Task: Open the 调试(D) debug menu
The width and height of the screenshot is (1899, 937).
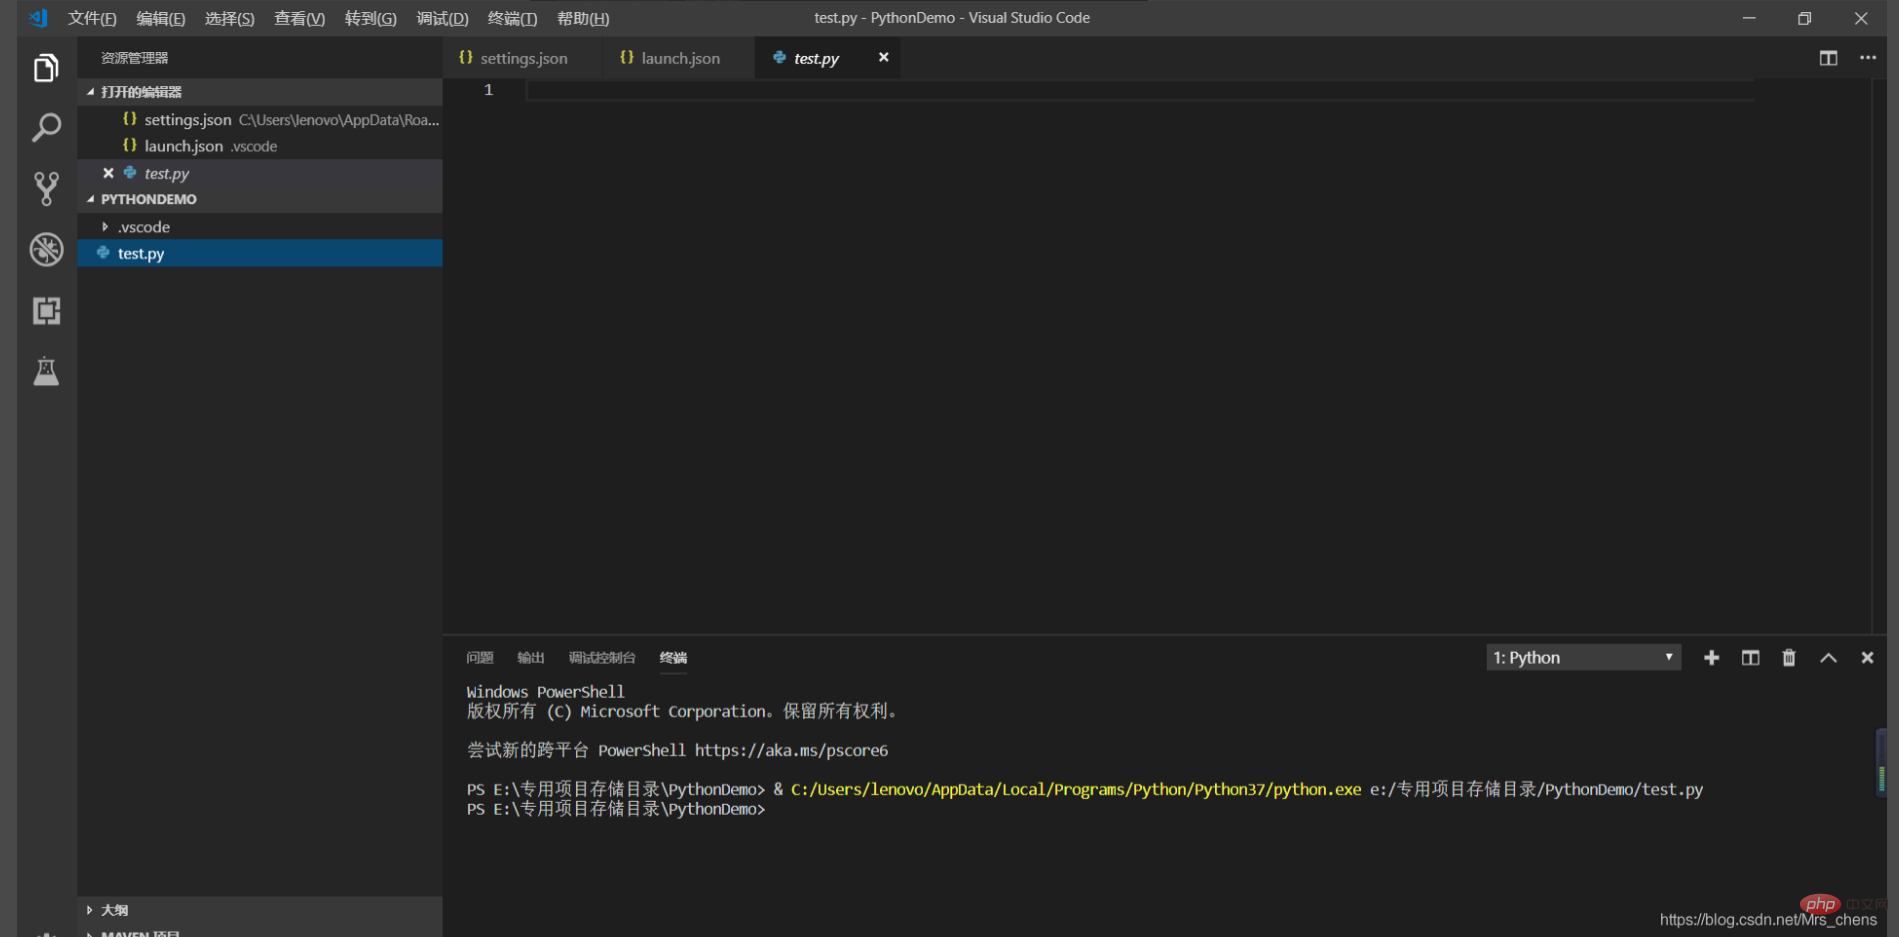Action: (442, 19)
